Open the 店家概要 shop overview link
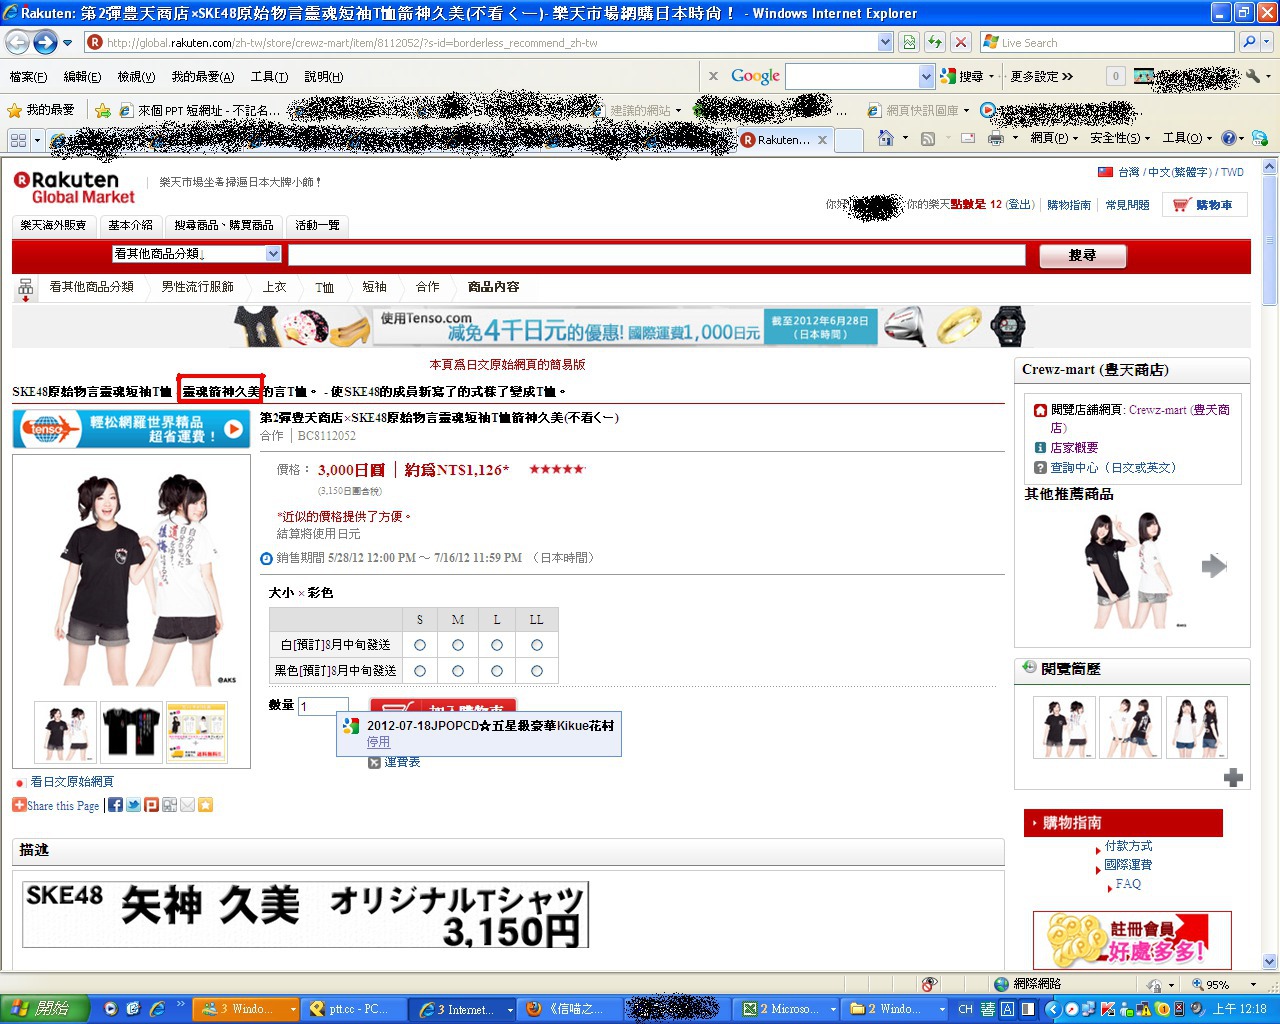 click(1074, 448)
